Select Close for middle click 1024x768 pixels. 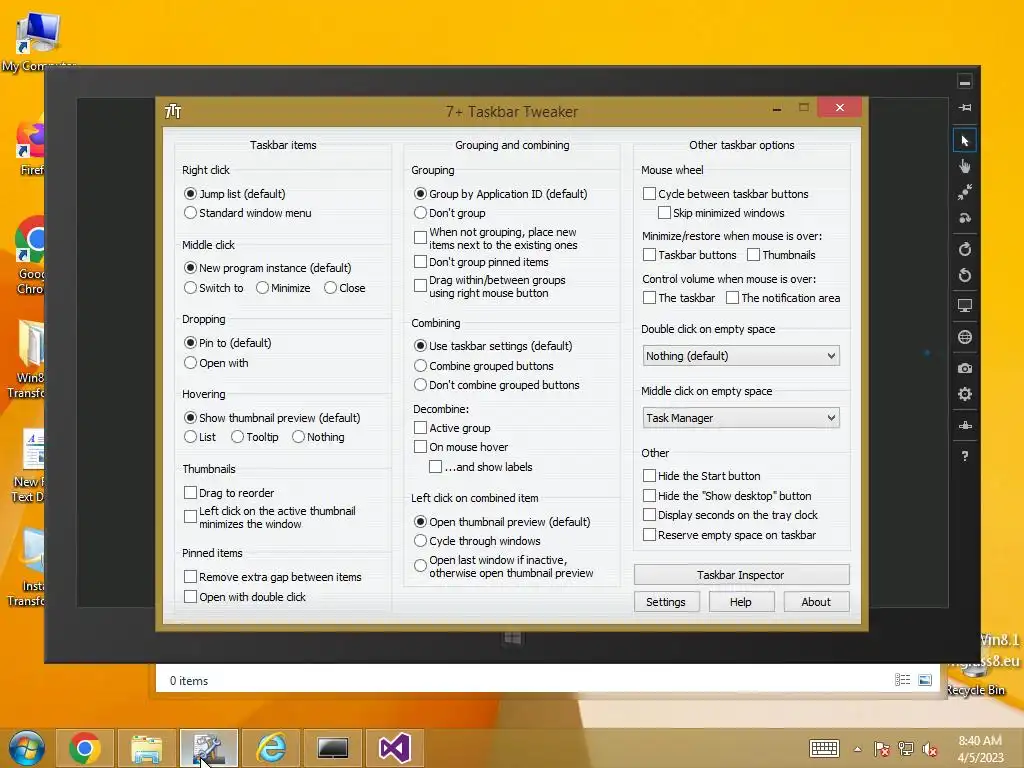[x=345, y=288]
